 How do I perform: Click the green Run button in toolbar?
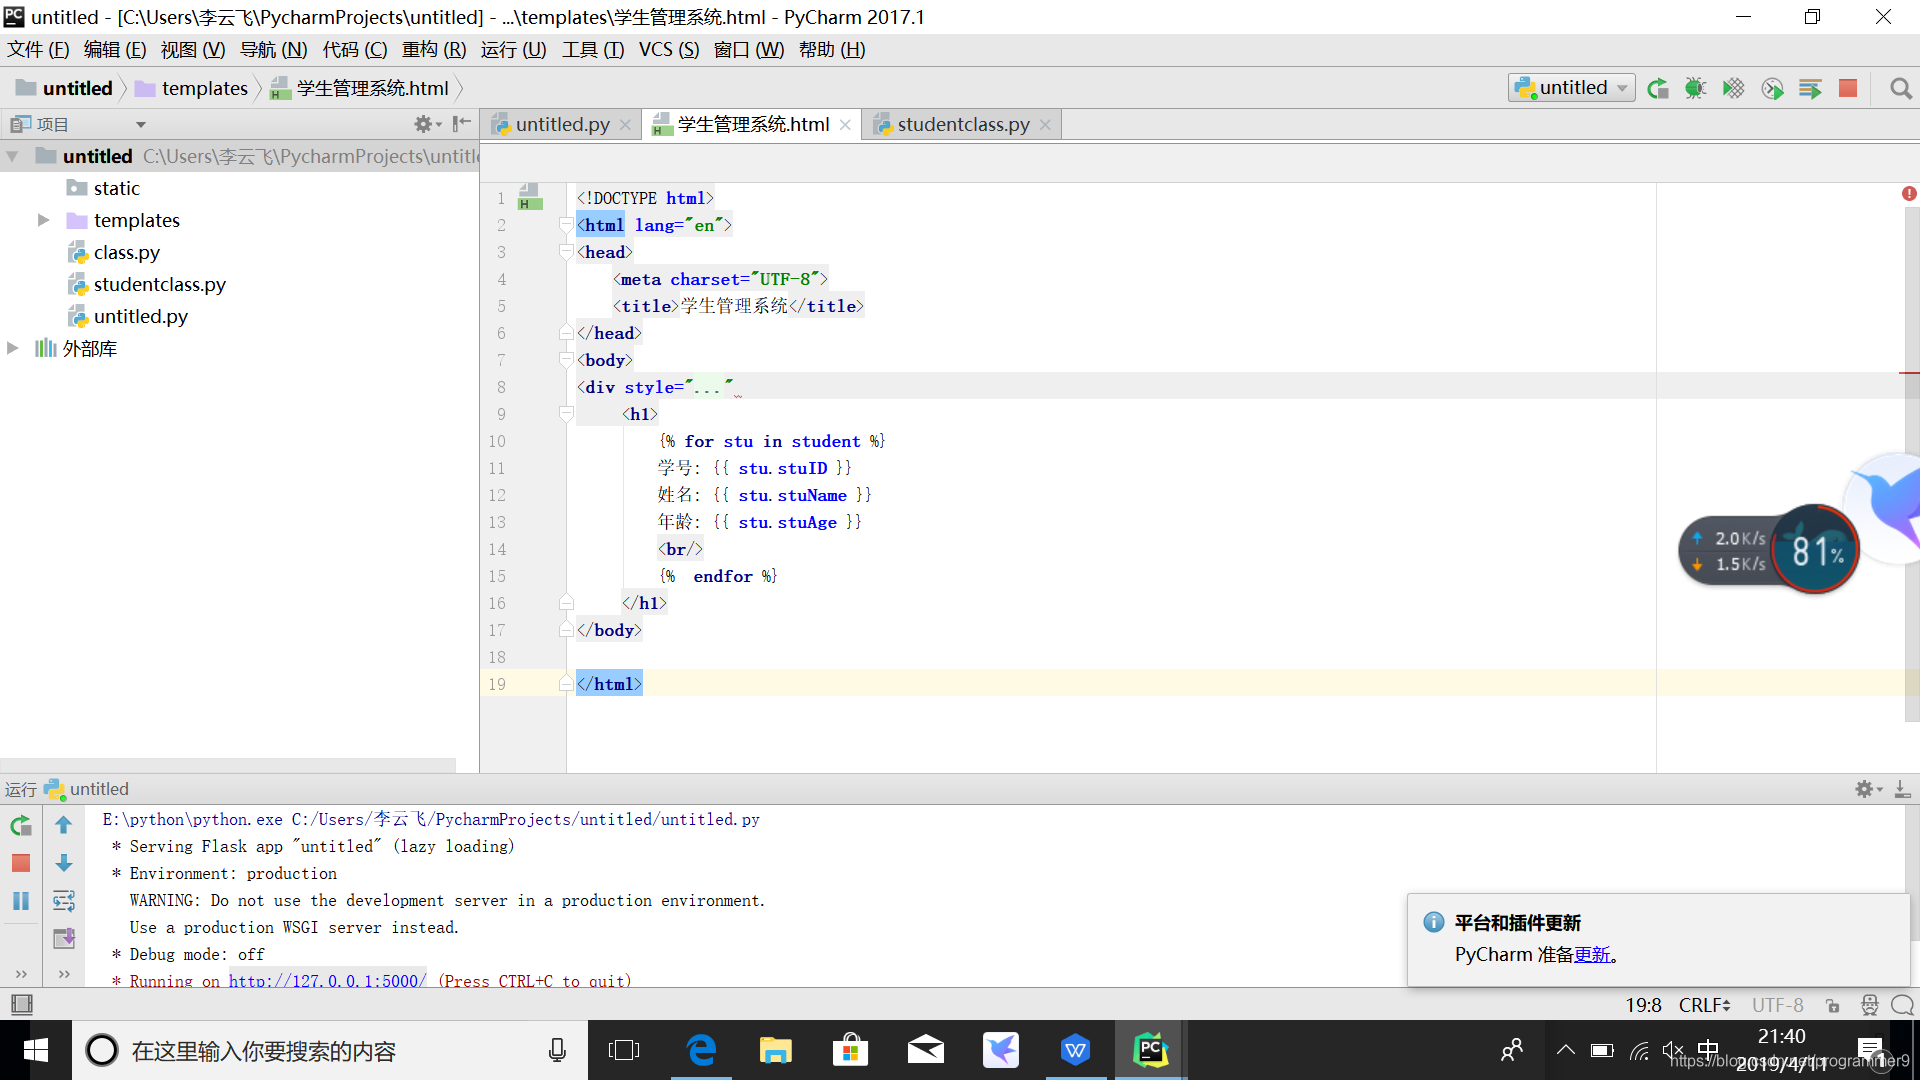click(1657, 88)
